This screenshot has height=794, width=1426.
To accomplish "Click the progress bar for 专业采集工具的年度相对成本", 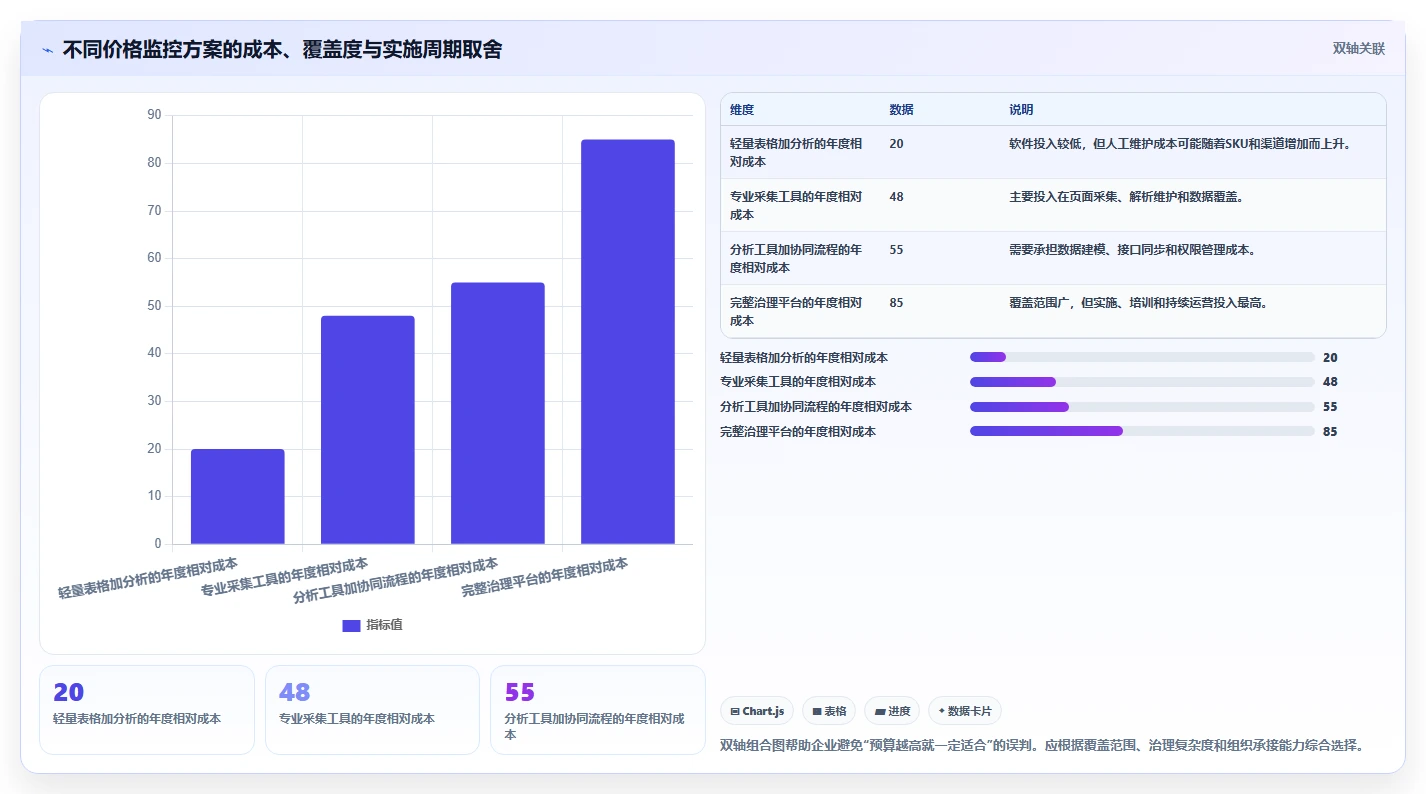I will (1142, 382).
